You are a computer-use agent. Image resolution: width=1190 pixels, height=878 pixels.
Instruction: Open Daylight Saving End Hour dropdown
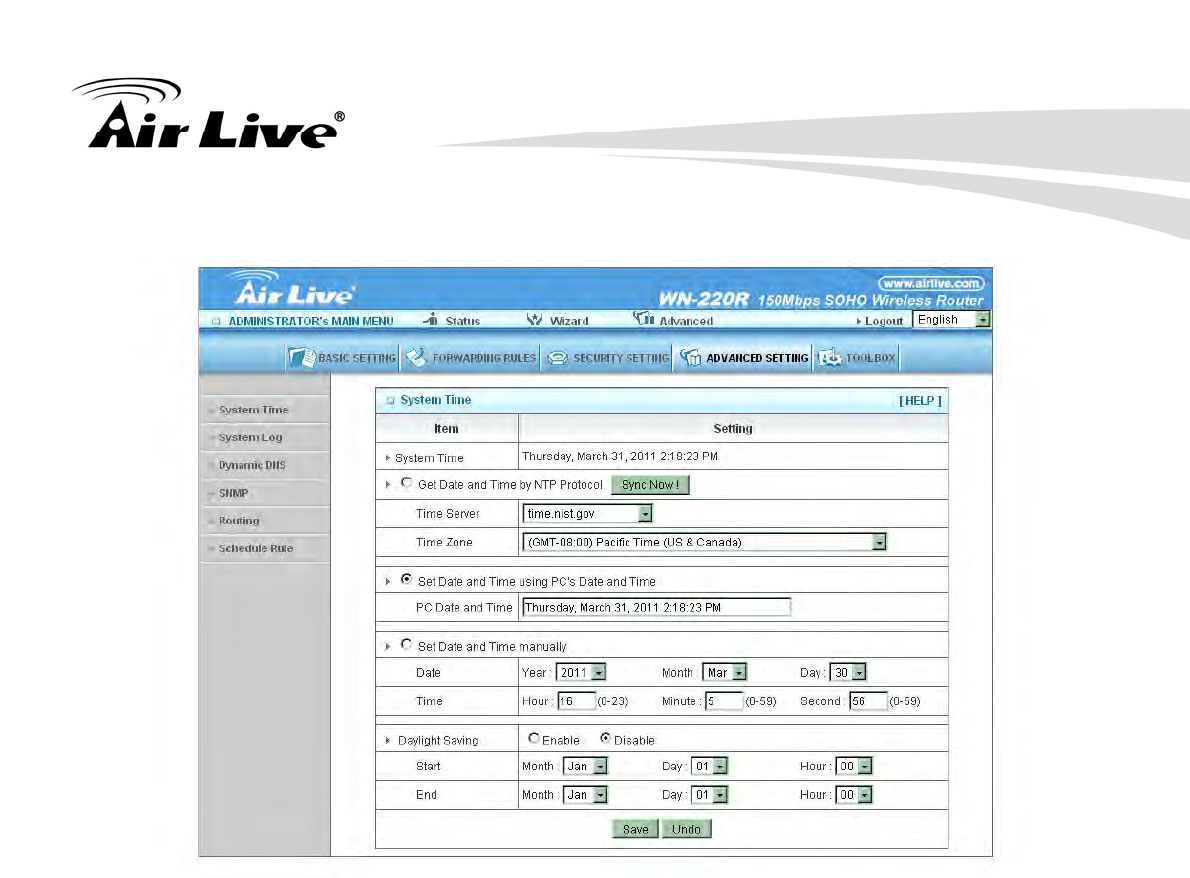point(854,795)
